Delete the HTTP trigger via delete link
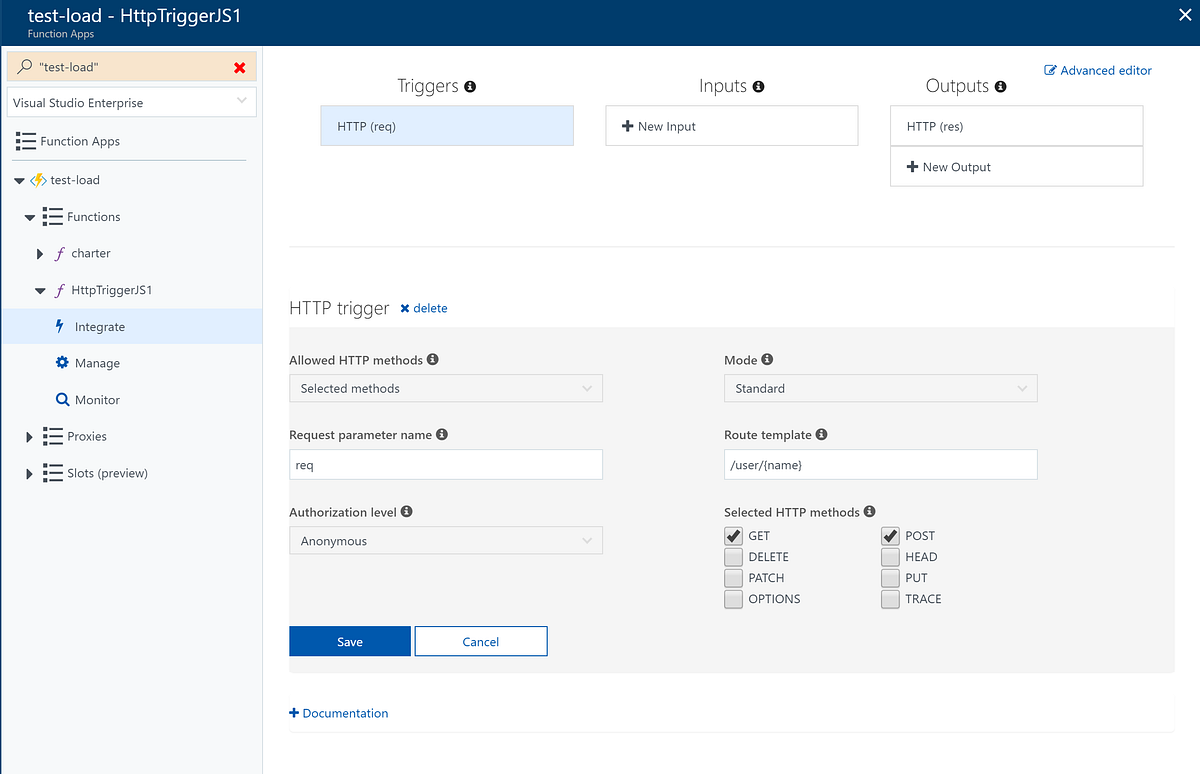This screenshot has height=774, width=1200. coord(424,308)
